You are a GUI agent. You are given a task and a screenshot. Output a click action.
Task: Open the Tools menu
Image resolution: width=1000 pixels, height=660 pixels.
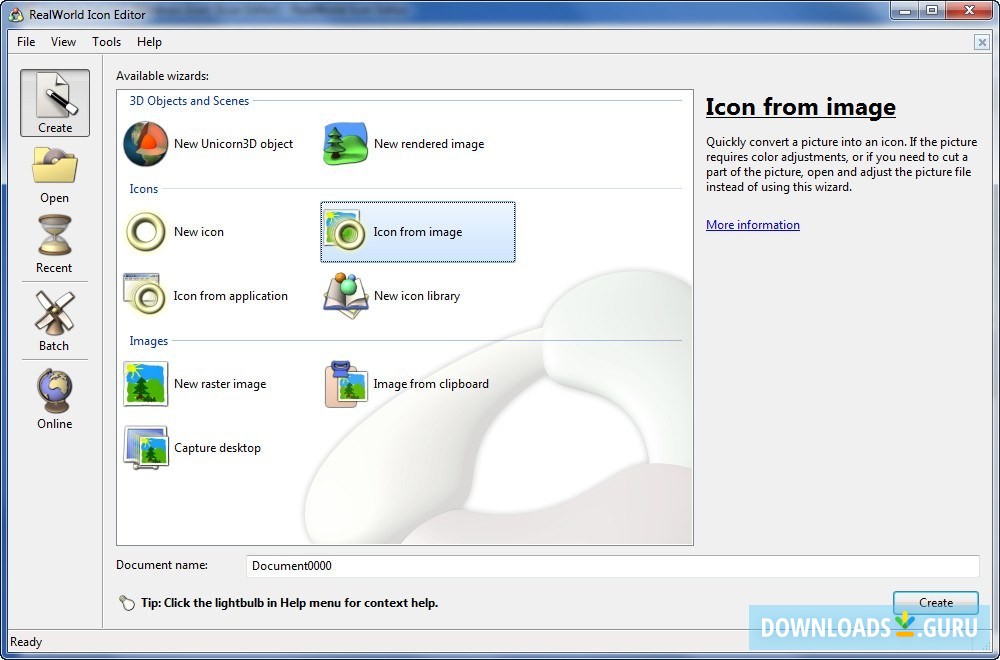pos(106,42)
